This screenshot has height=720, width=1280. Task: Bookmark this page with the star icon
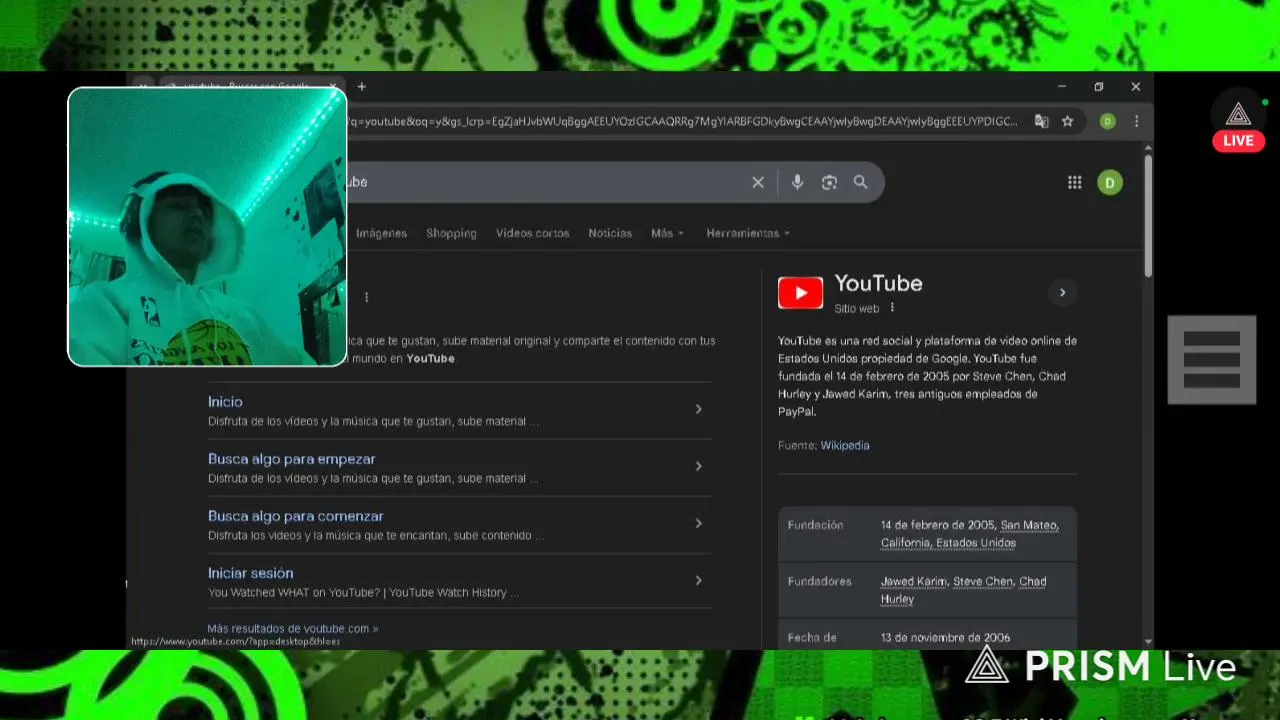pos(1067,121)
